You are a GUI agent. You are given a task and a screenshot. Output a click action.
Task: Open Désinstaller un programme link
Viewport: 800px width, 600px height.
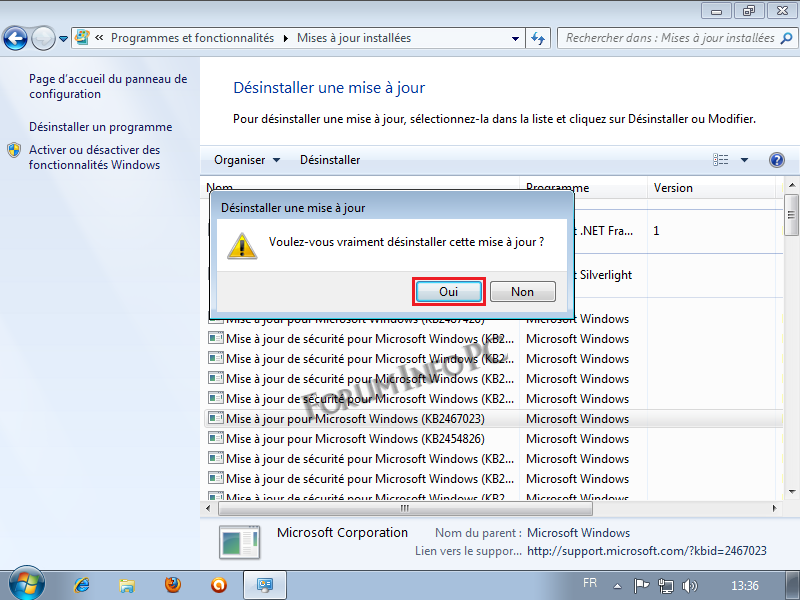click(101, 127)
